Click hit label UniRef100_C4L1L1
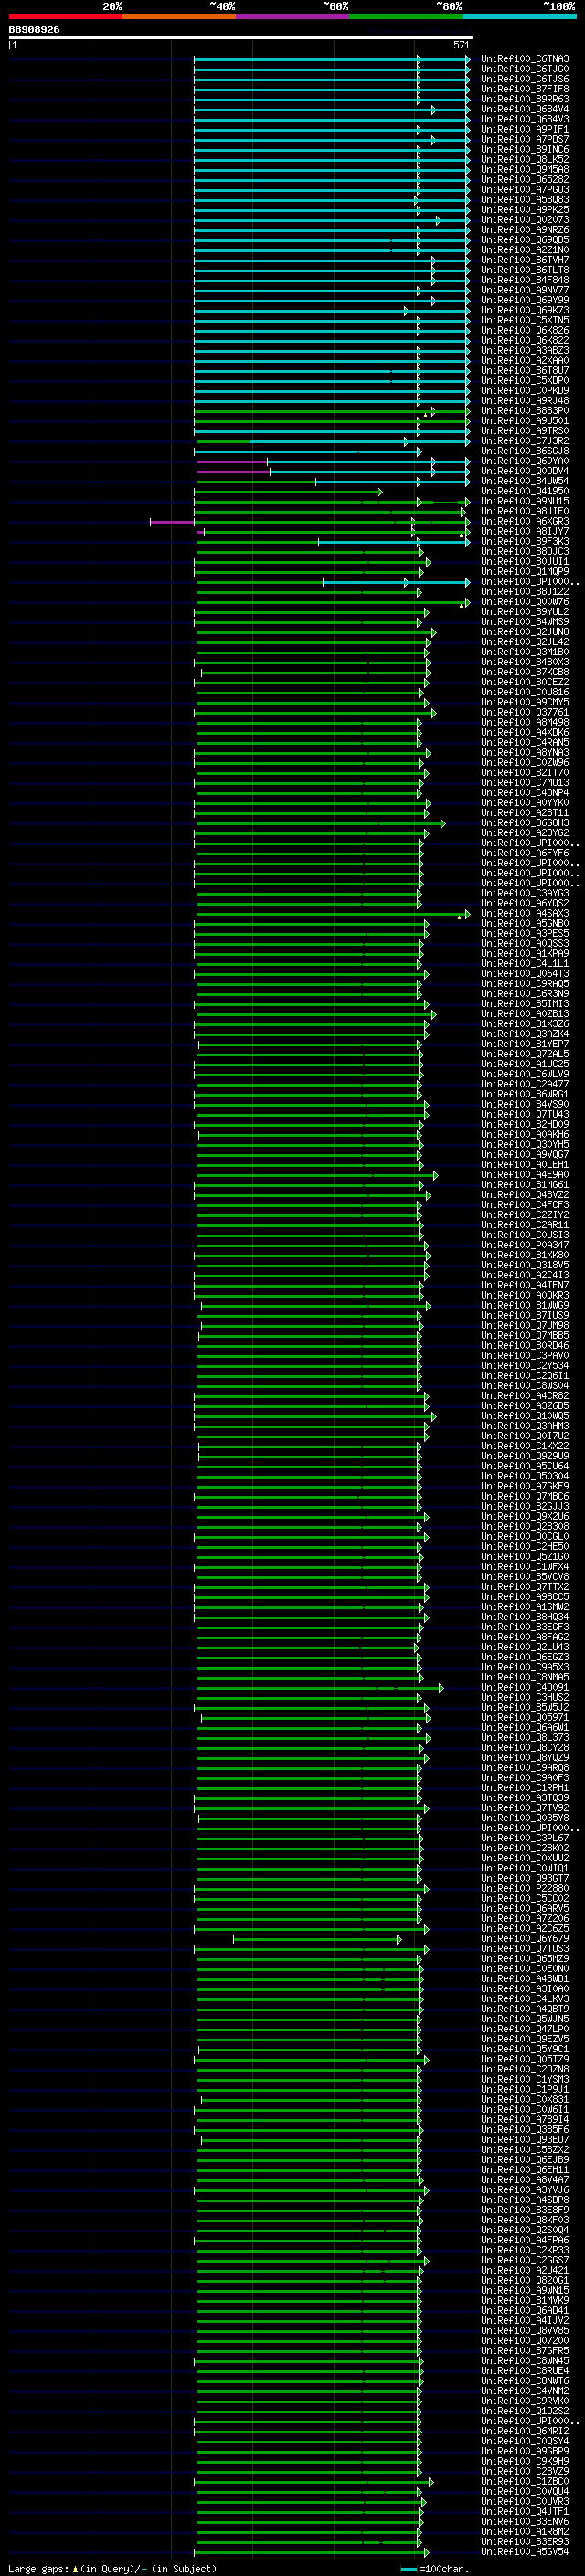The height and width of the screenshot is (2576, 585). (x=525, y=964)
